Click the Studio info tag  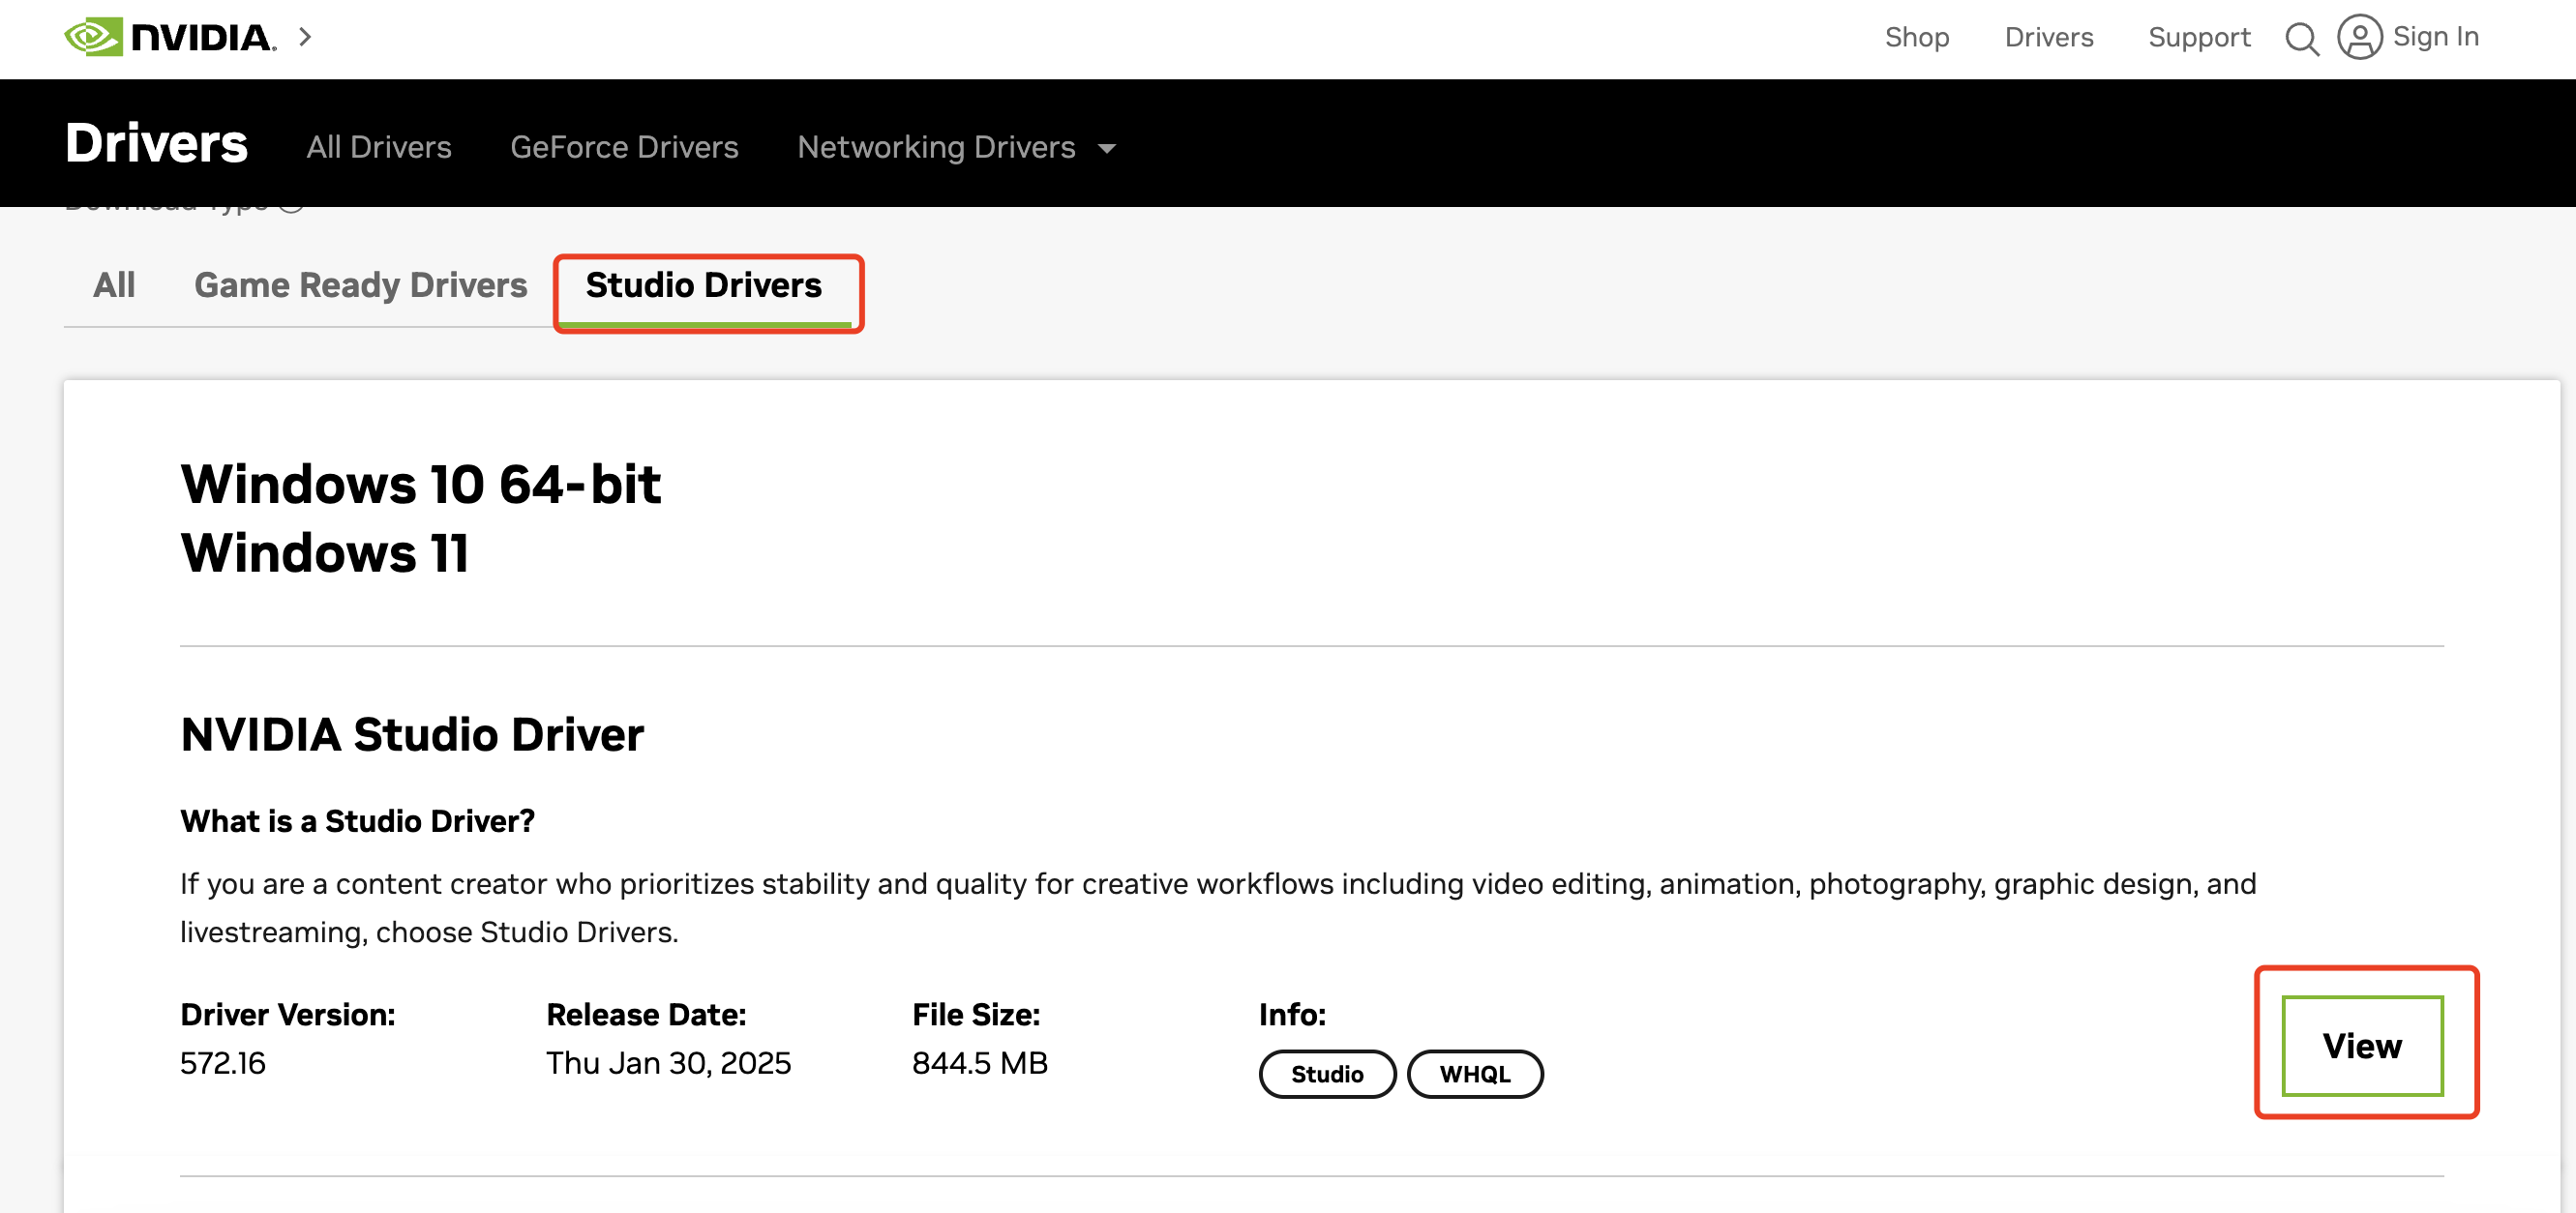click(x=1326, y=1074)
